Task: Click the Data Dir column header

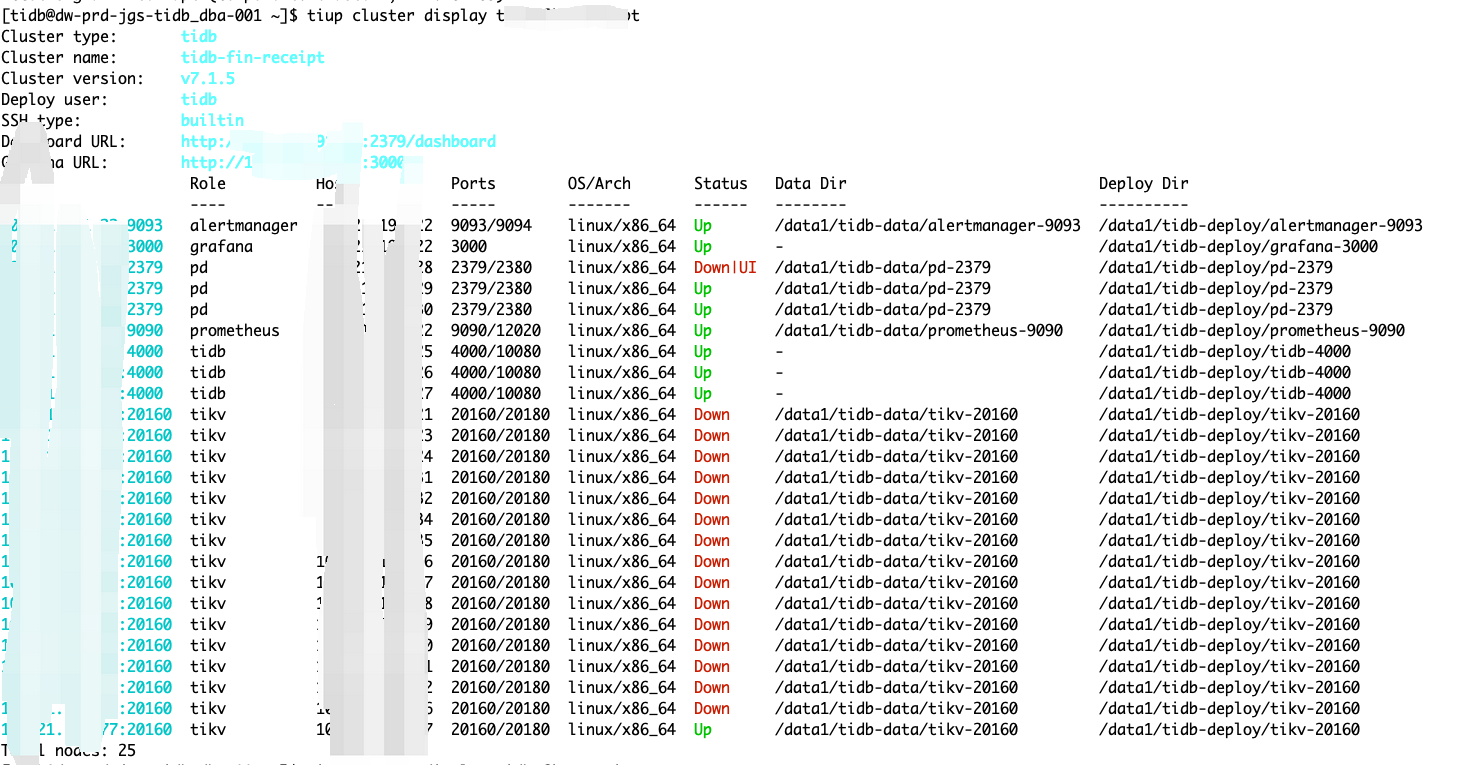Action: (x=811, y=184)
